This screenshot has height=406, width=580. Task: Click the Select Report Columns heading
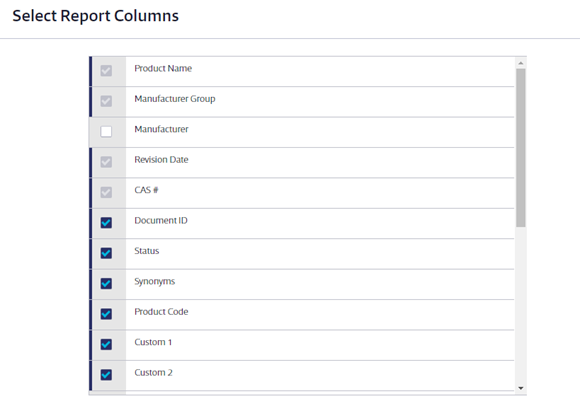pos(95,16)
